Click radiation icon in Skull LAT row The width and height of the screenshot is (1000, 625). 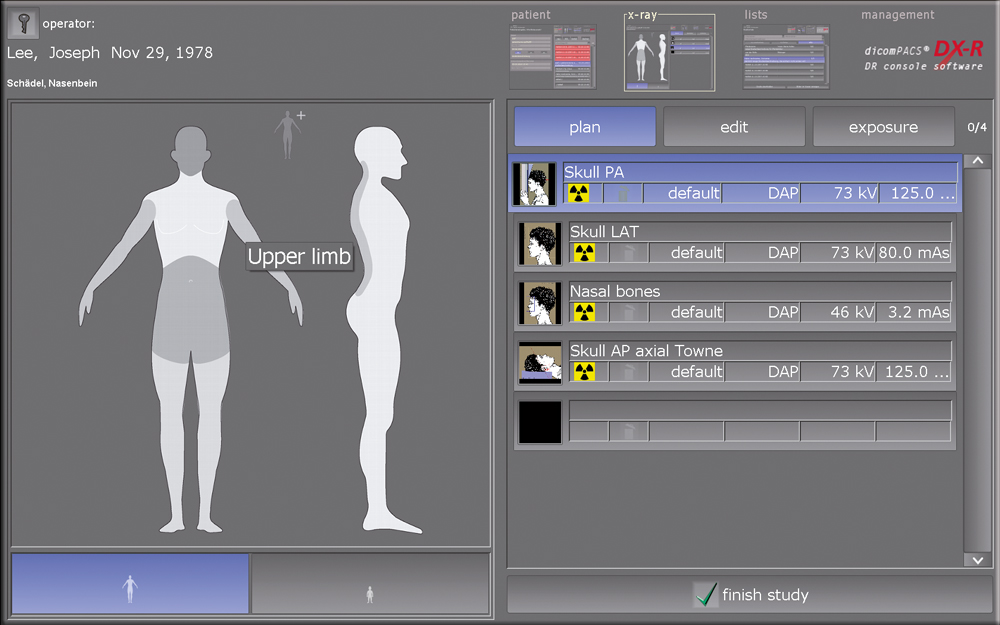click(x=584, y=253)
